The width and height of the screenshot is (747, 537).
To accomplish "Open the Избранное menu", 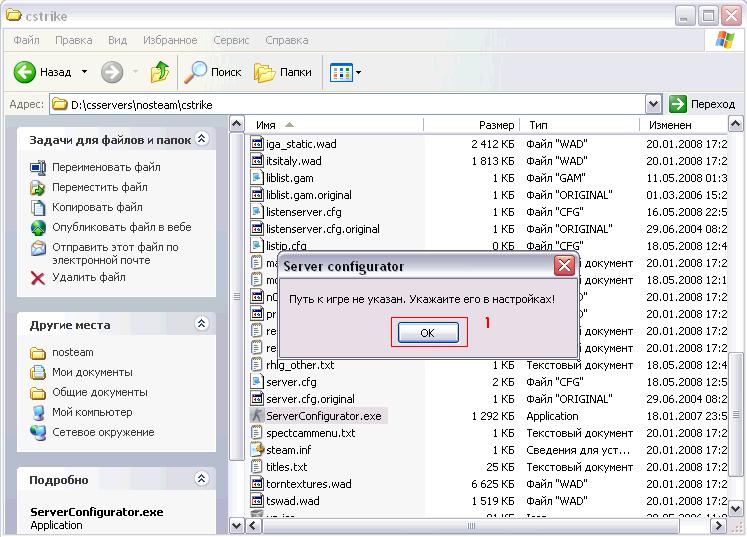I will 170,40.
